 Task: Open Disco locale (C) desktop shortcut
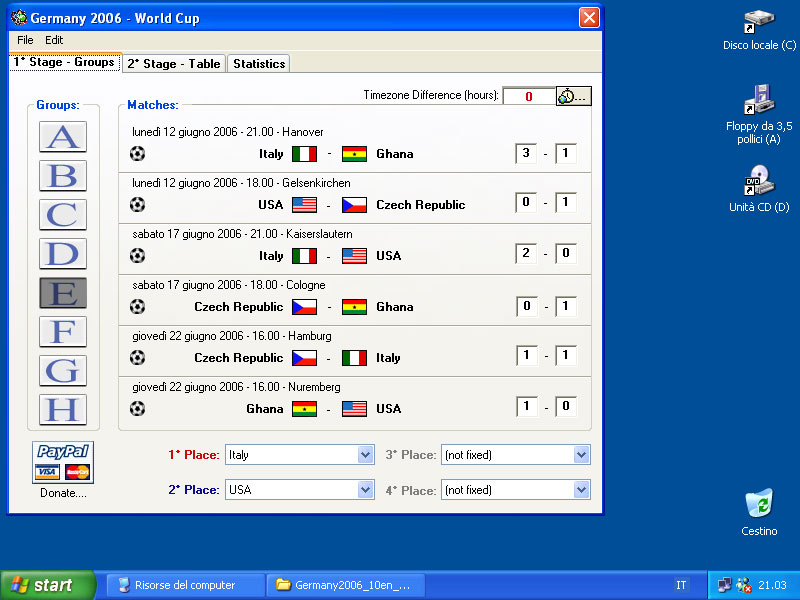(x=759, y=31)
